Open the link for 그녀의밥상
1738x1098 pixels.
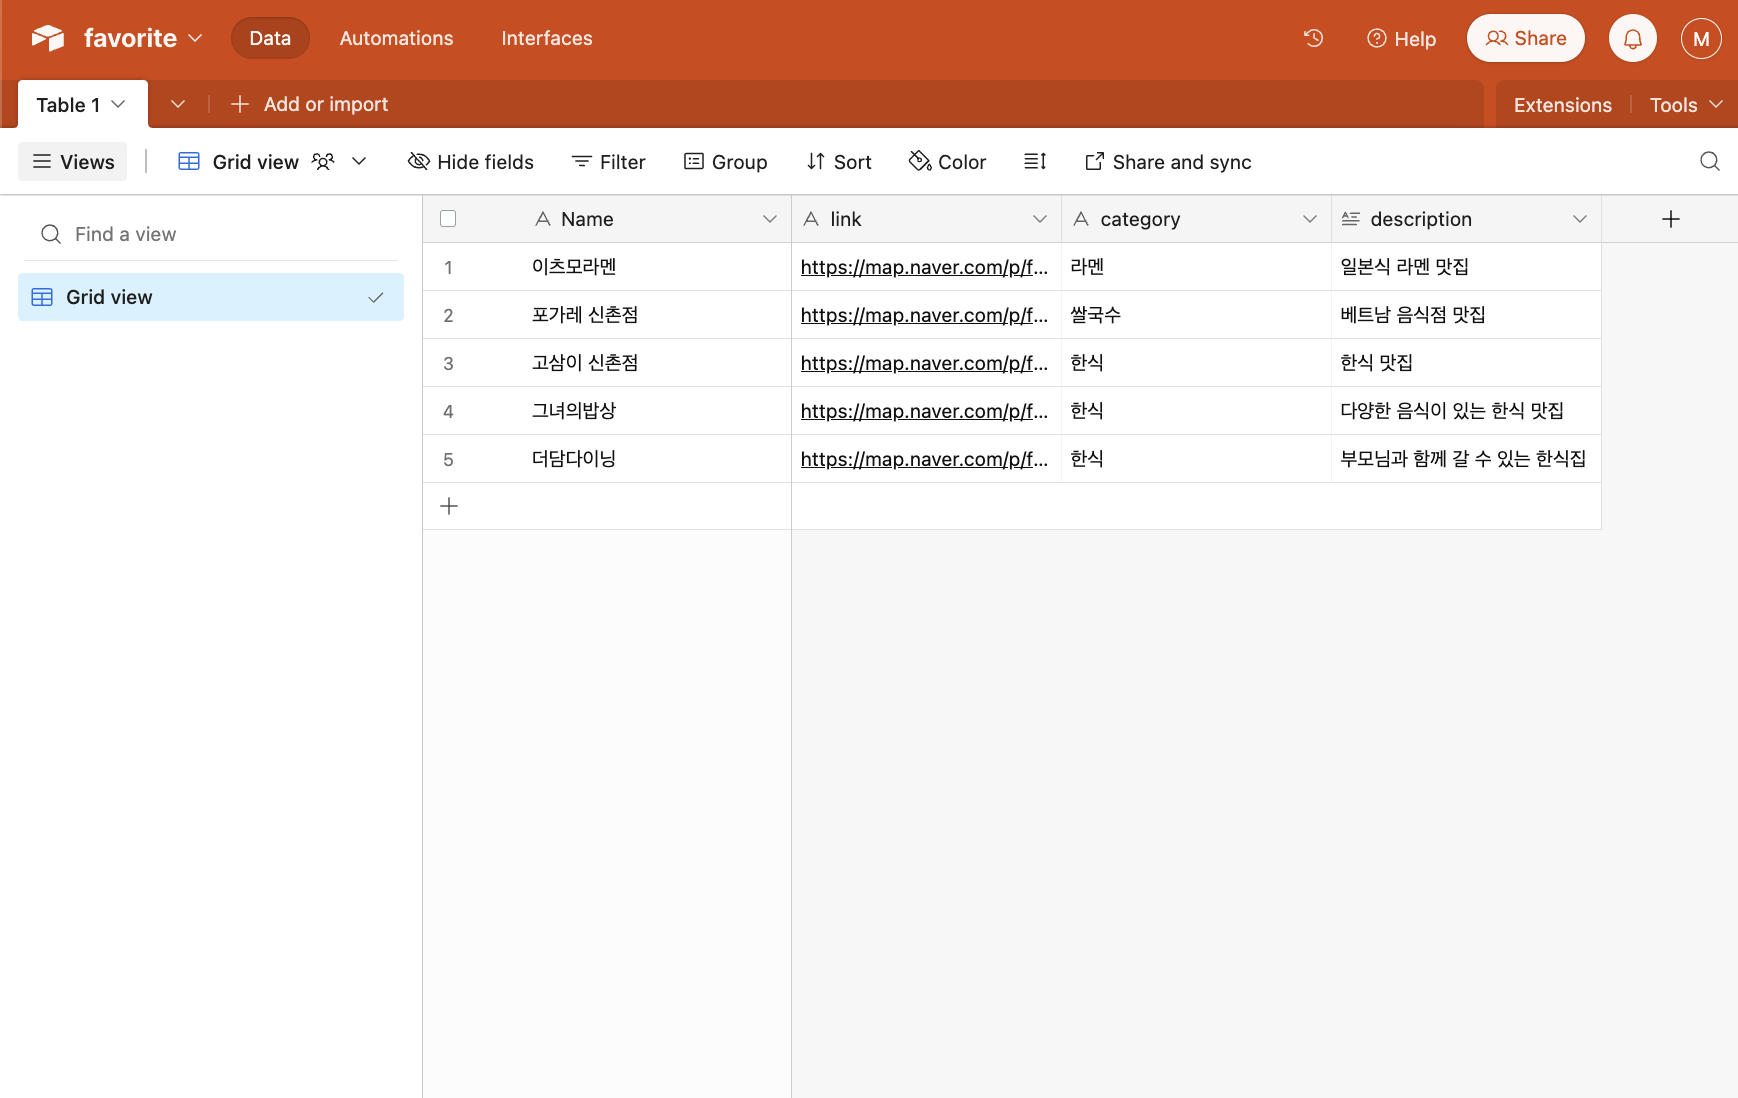[x=924, y=411]
